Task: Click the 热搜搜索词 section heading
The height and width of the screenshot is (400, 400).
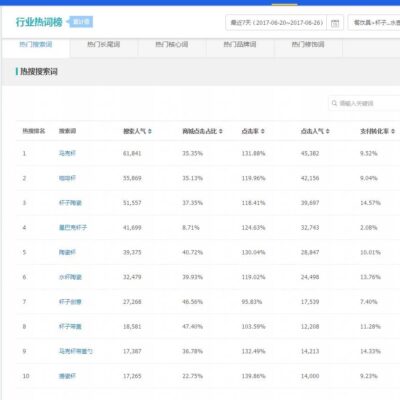Action: click(39, 71)
